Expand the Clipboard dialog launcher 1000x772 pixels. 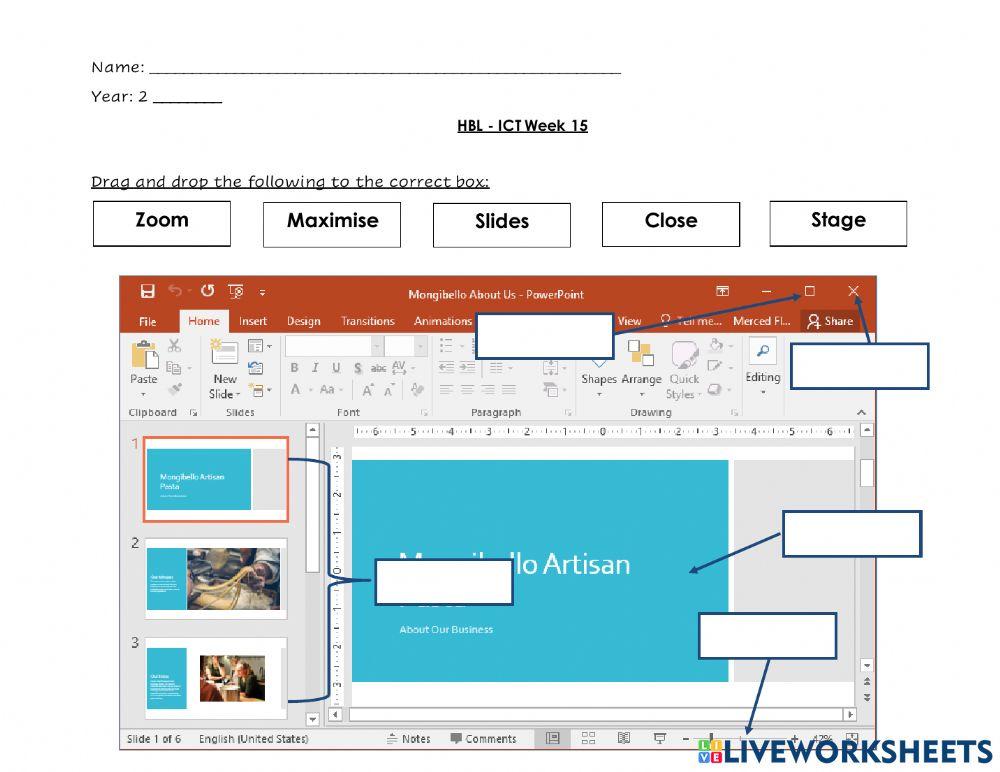click(193, 413)
